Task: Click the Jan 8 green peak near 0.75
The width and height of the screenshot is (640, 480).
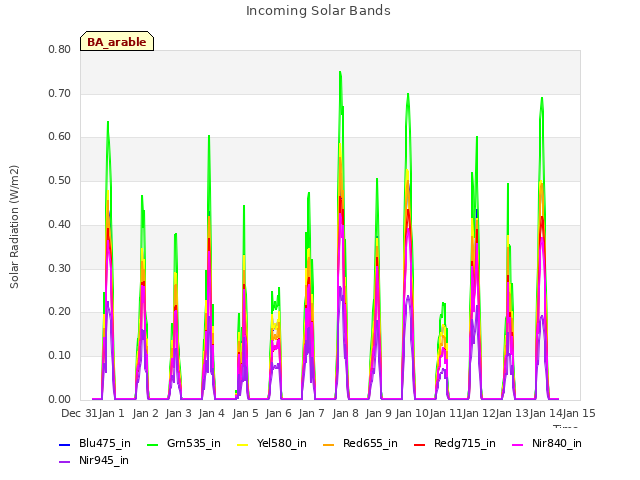Action: click(340, 73)
